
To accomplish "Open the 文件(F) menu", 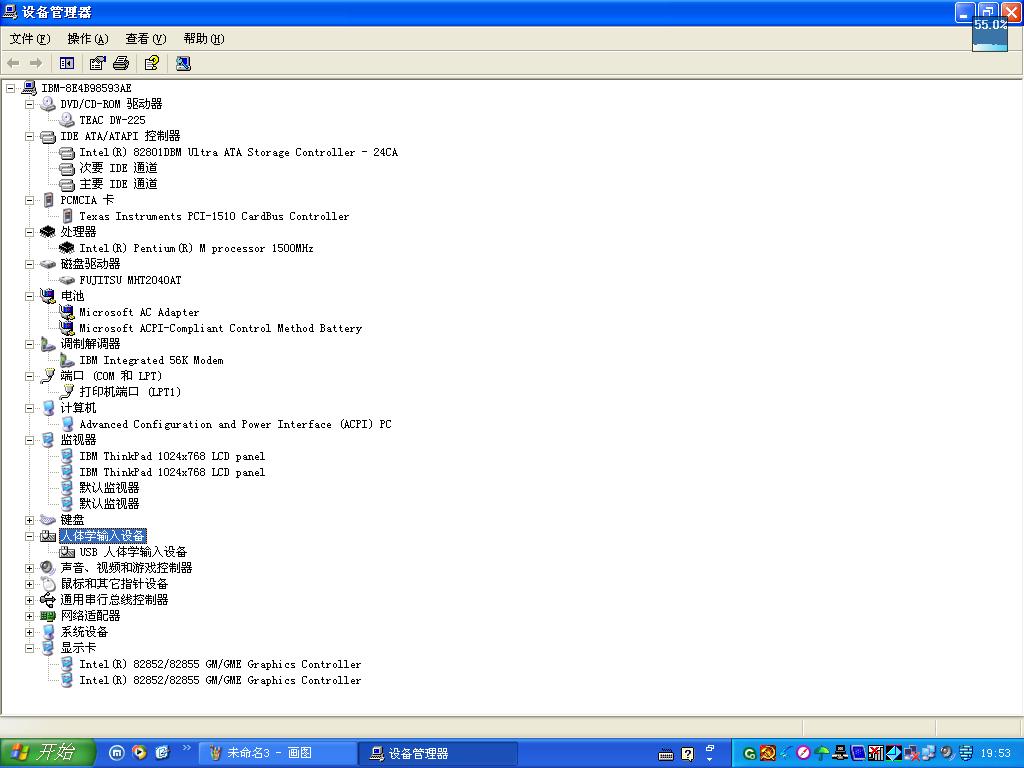I will point(29,39).
